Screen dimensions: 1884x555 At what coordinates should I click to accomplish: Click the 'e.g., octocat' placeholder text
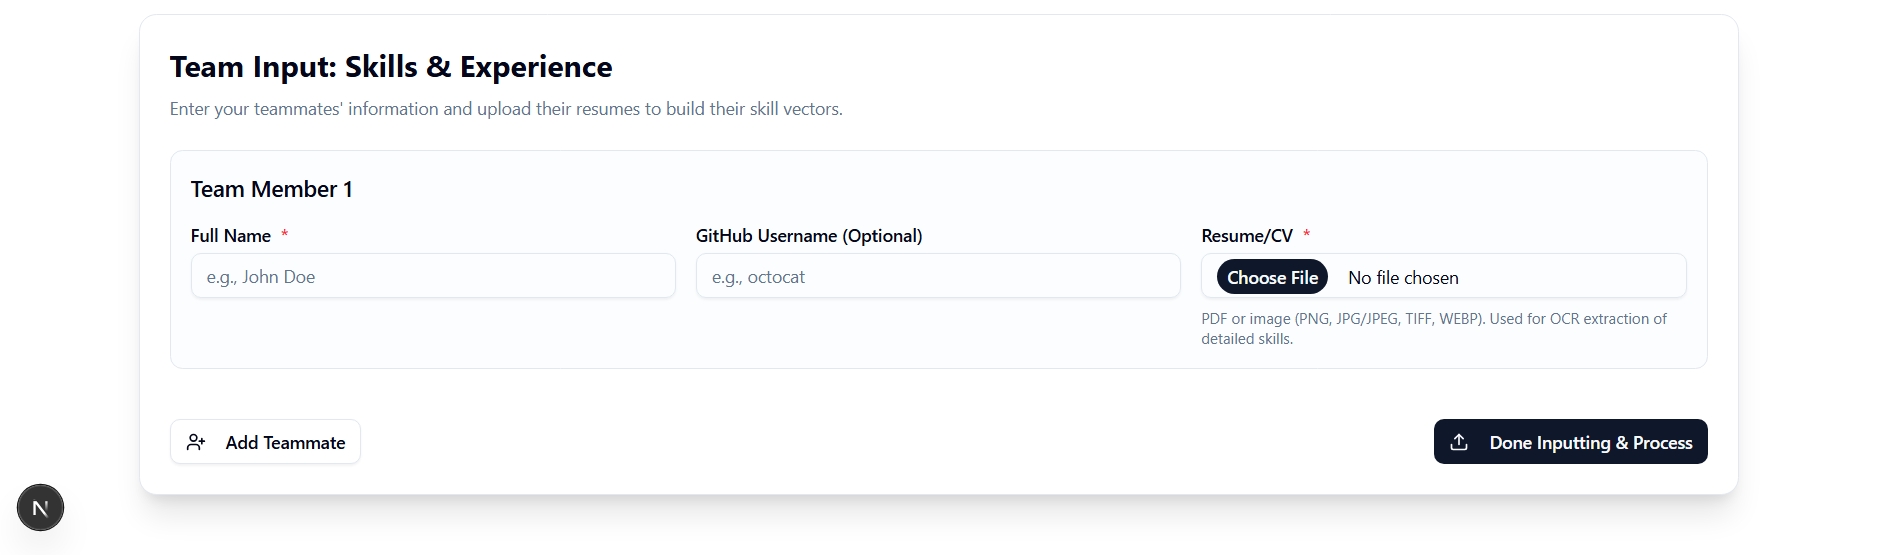[758, 277]
